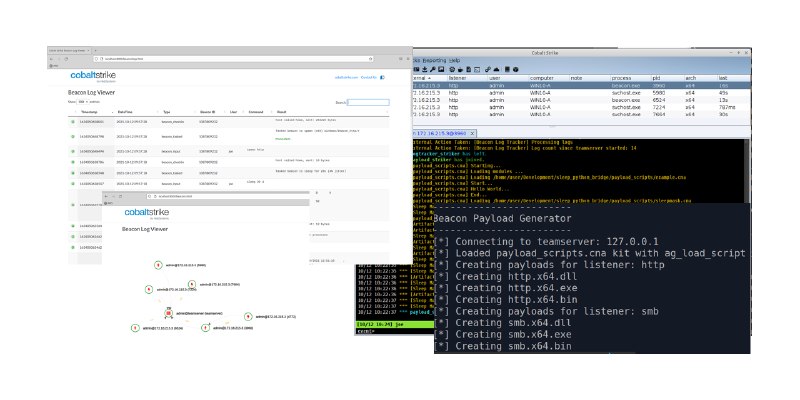This screenshot has height=400, width=800.
Task: Click the cloud icon in Cobalt Strike toolbar
Action: pos(496,69)
